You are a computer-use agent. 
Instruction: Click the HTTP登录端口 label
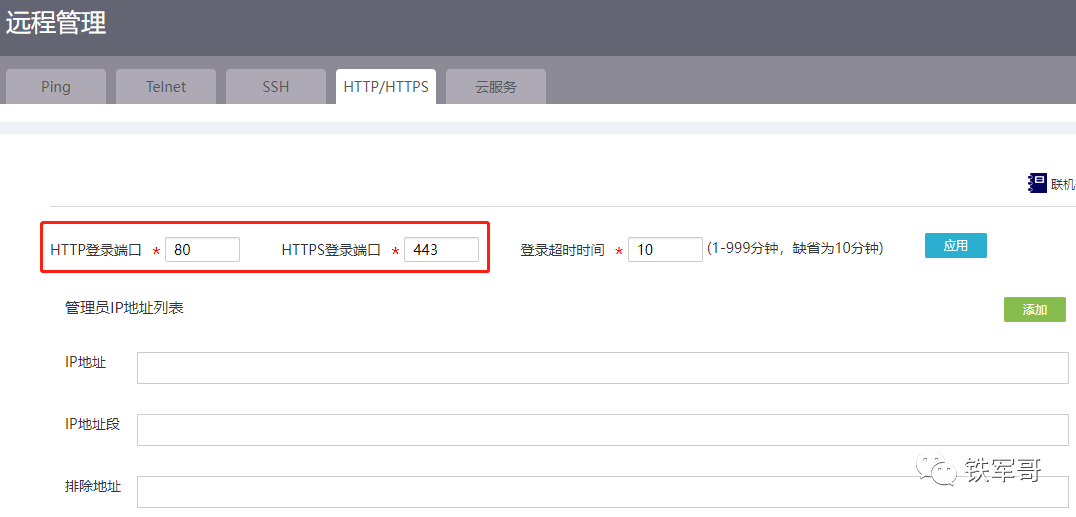coord(96,250)
